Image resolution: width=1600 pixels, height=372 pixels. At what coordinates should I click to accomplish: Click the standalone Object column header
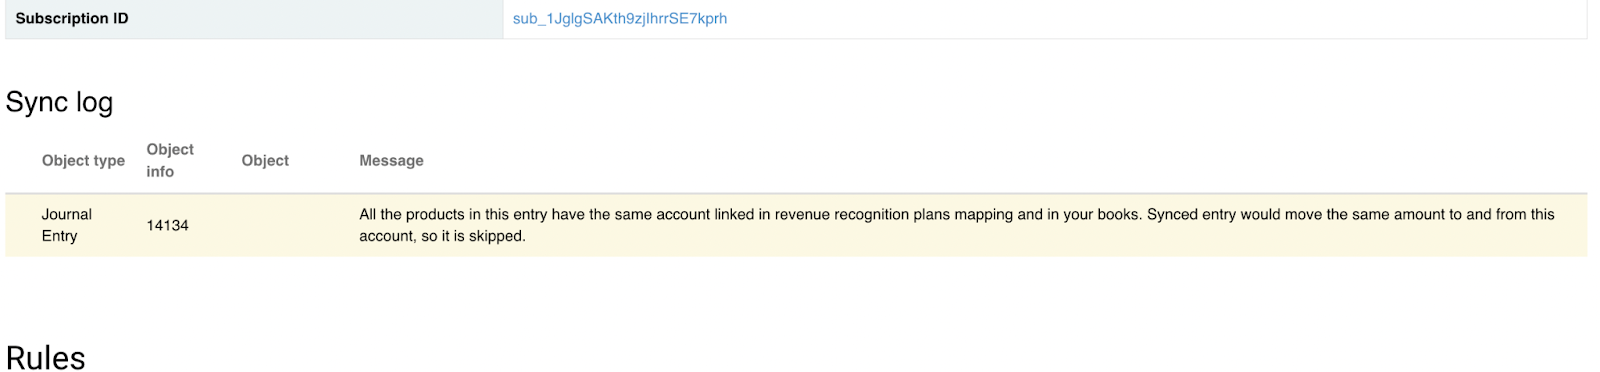pyautogui.click(x=265, y=160)
